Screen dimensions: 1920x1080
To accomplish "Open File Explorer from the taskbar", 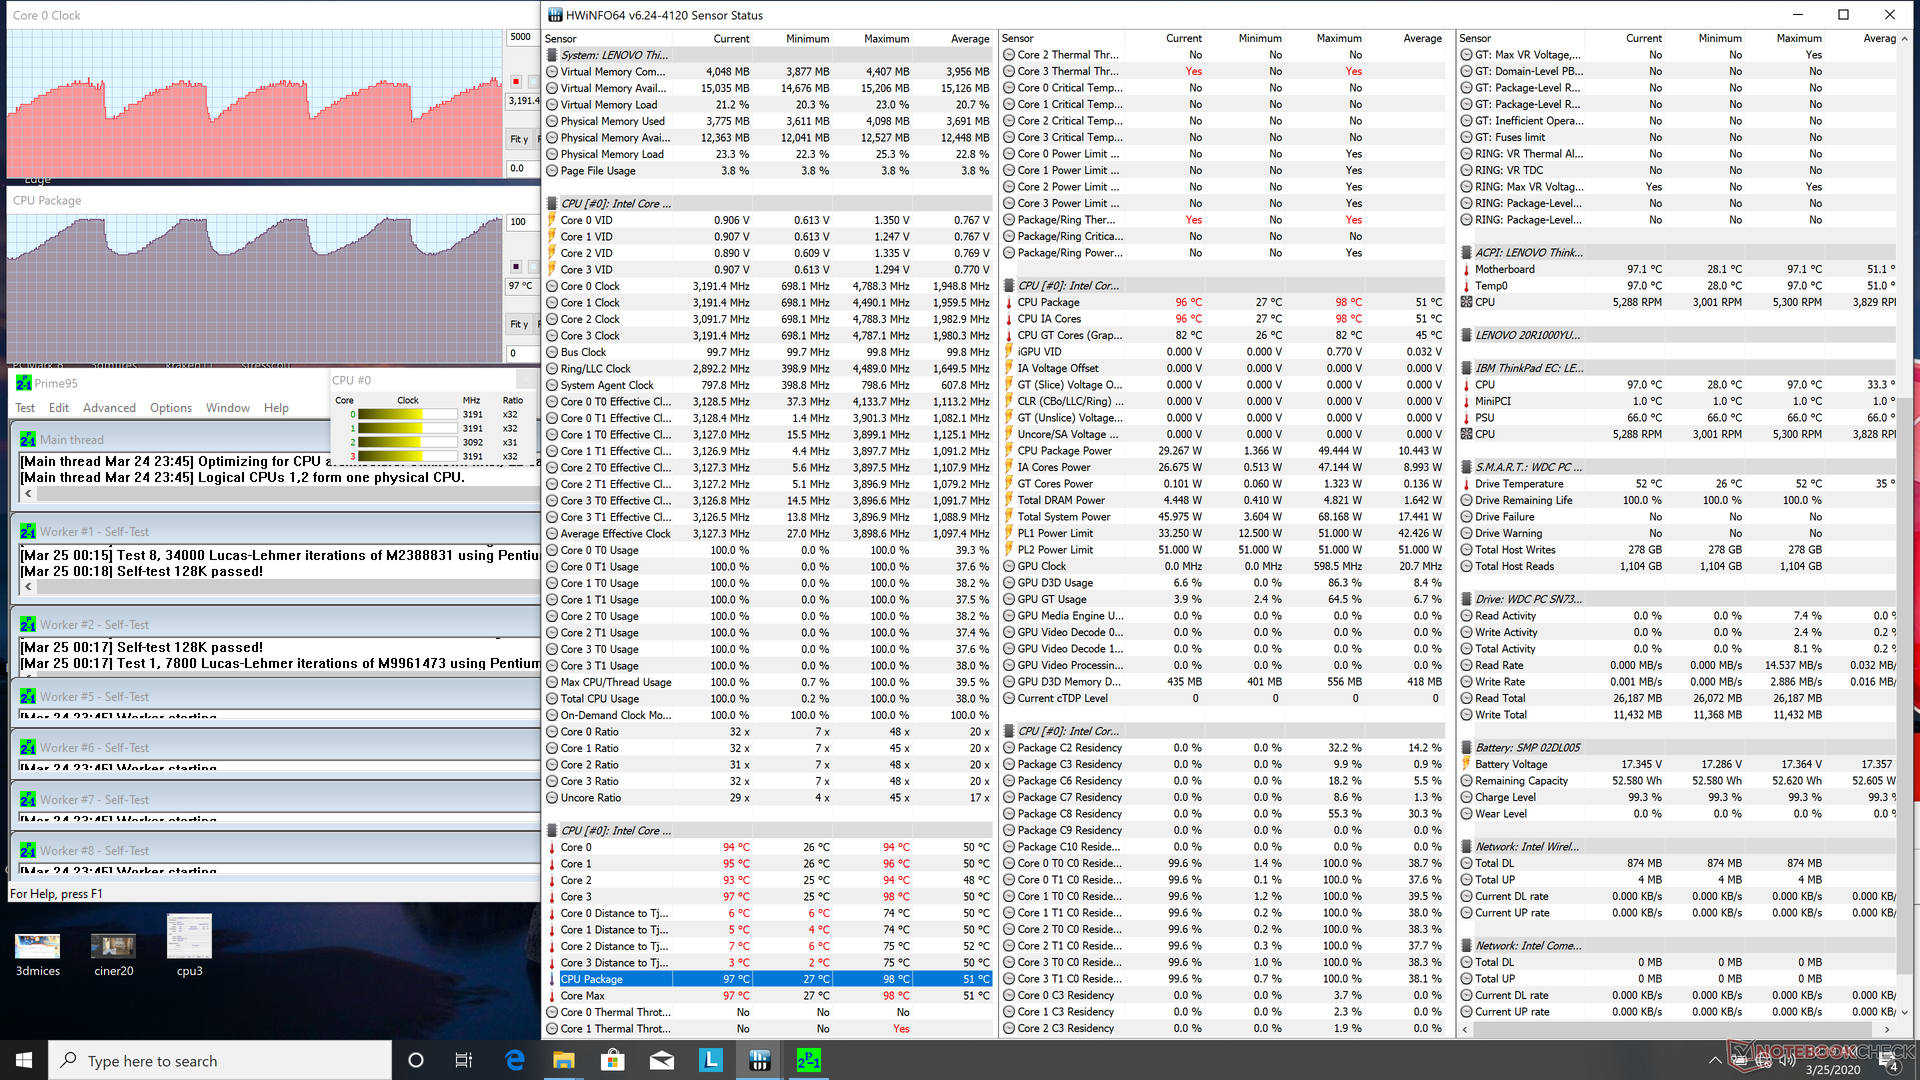I will point(563,1060).
